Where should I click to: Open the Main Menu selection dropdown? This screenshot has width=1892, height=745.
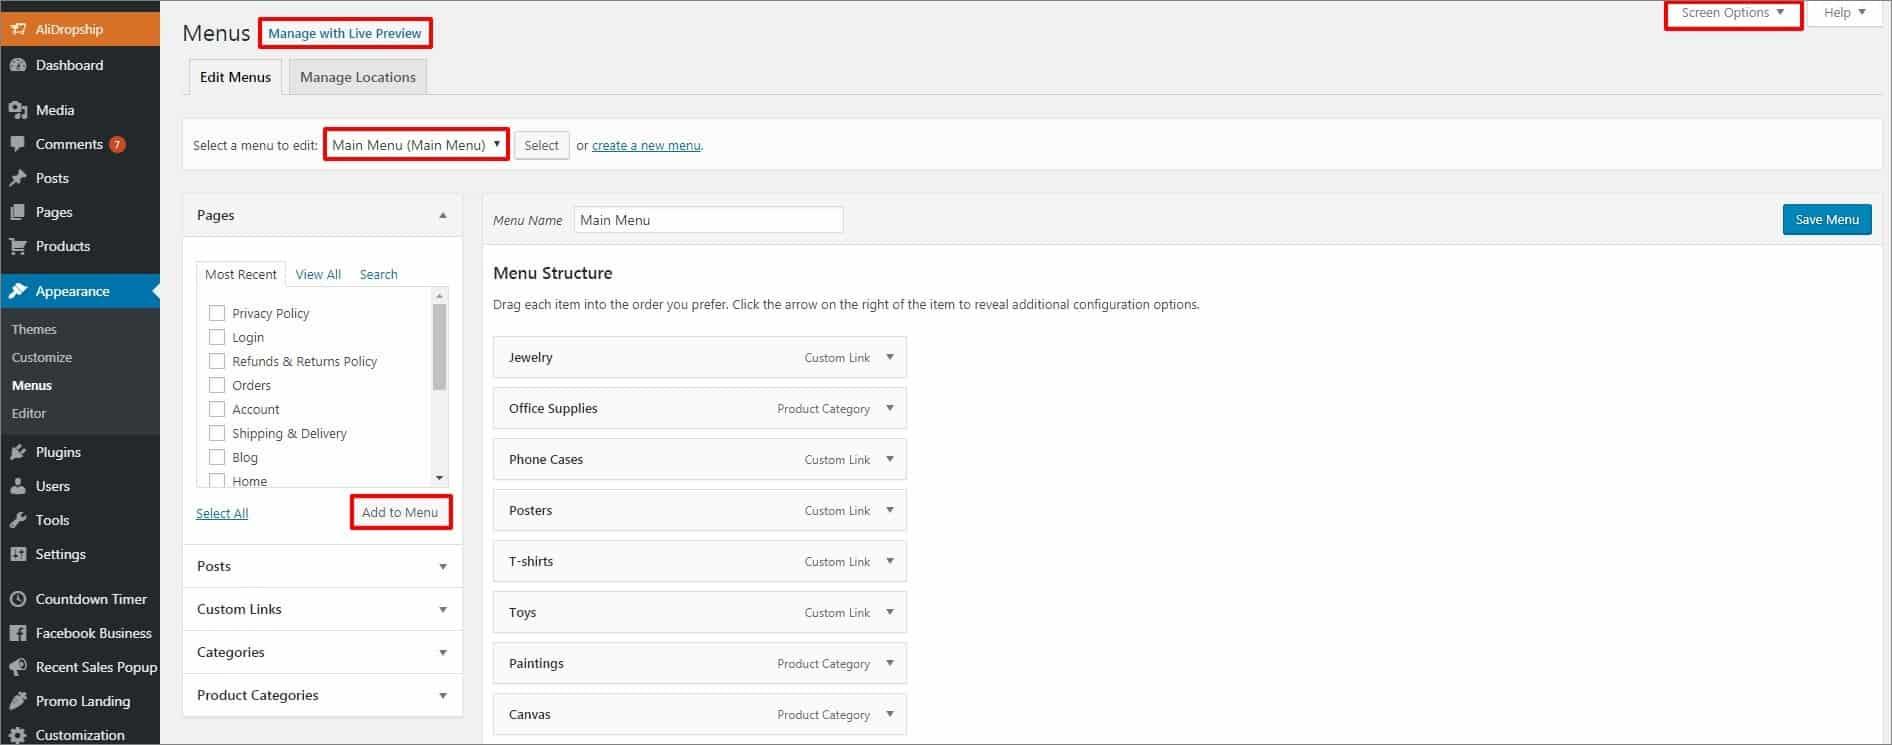(x=416, y=145)
